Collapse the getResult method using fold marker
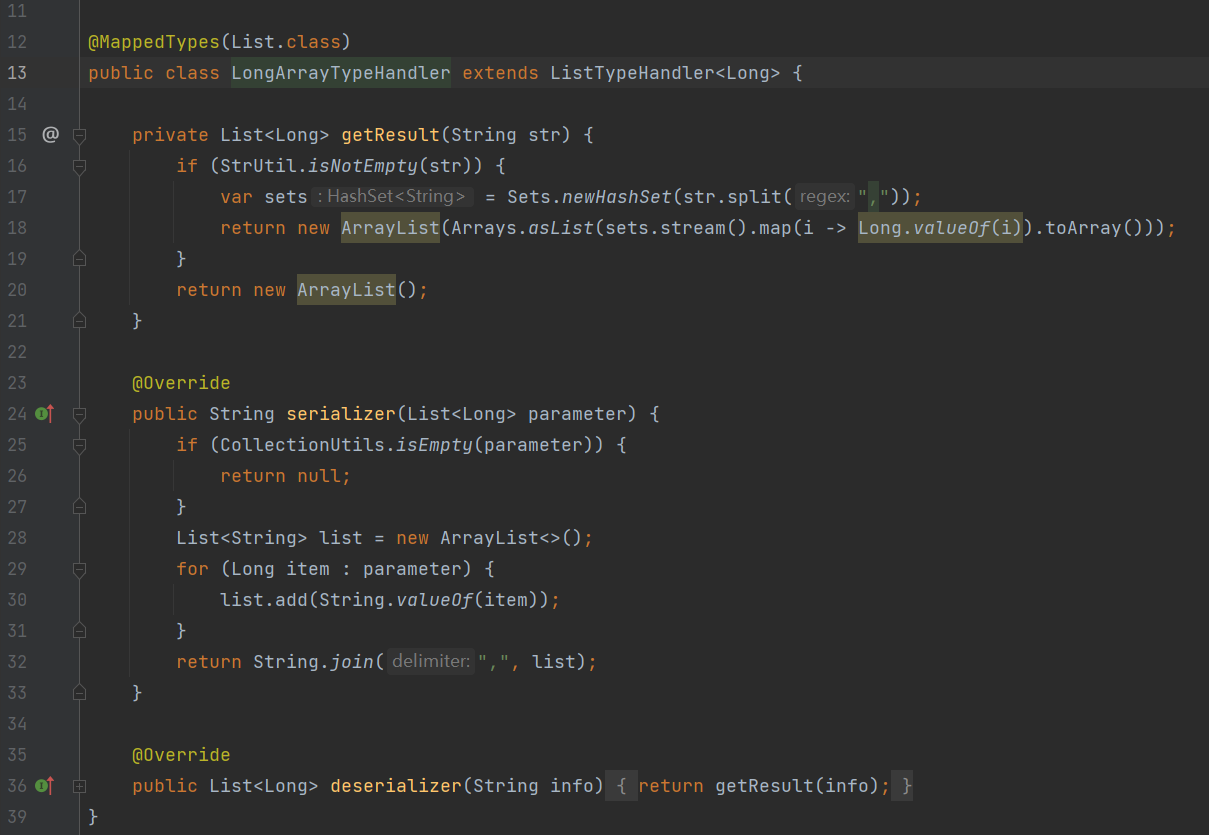This screenshot has width=1209, height=835. (x=80, y=135)
